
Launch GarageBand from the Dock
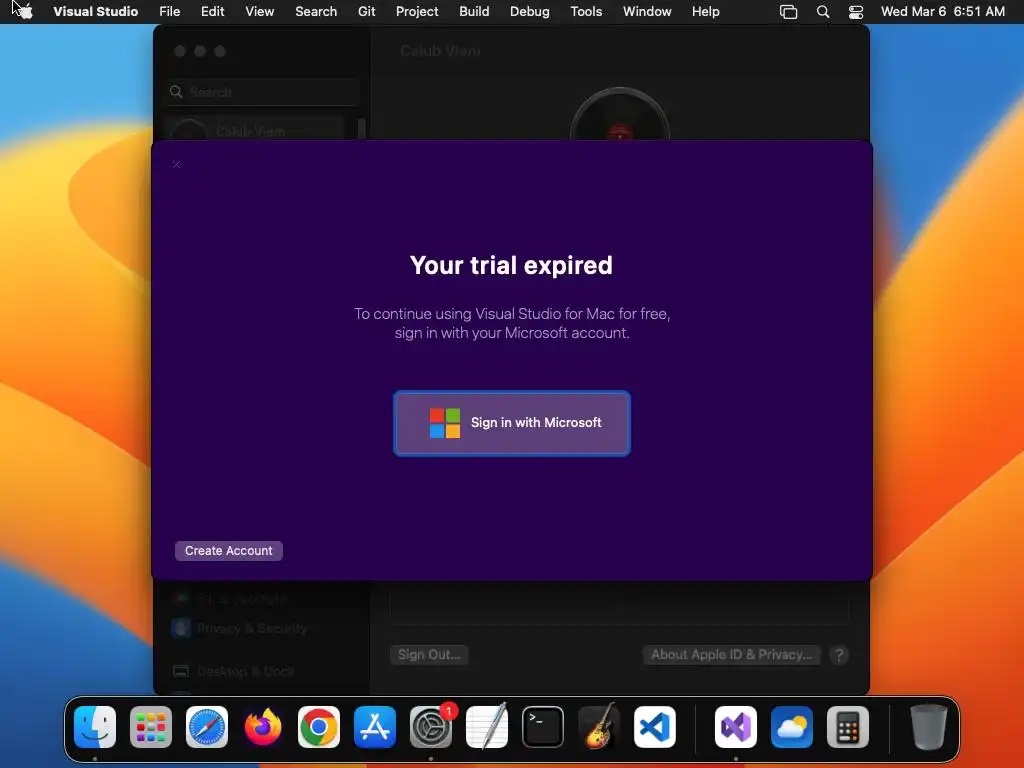pyautogui.click(x=599, y=727)
